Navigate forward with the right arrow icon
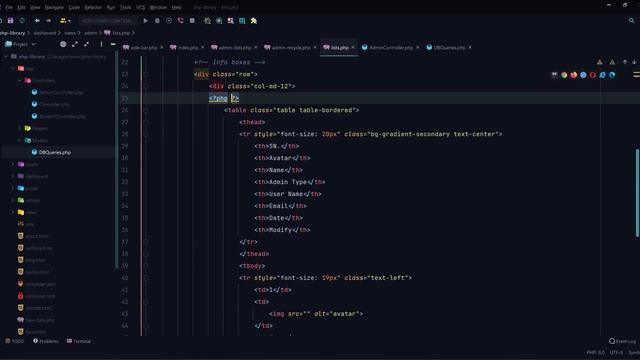The width and height of the screenshot is (640, 360). tap(49, 20)
